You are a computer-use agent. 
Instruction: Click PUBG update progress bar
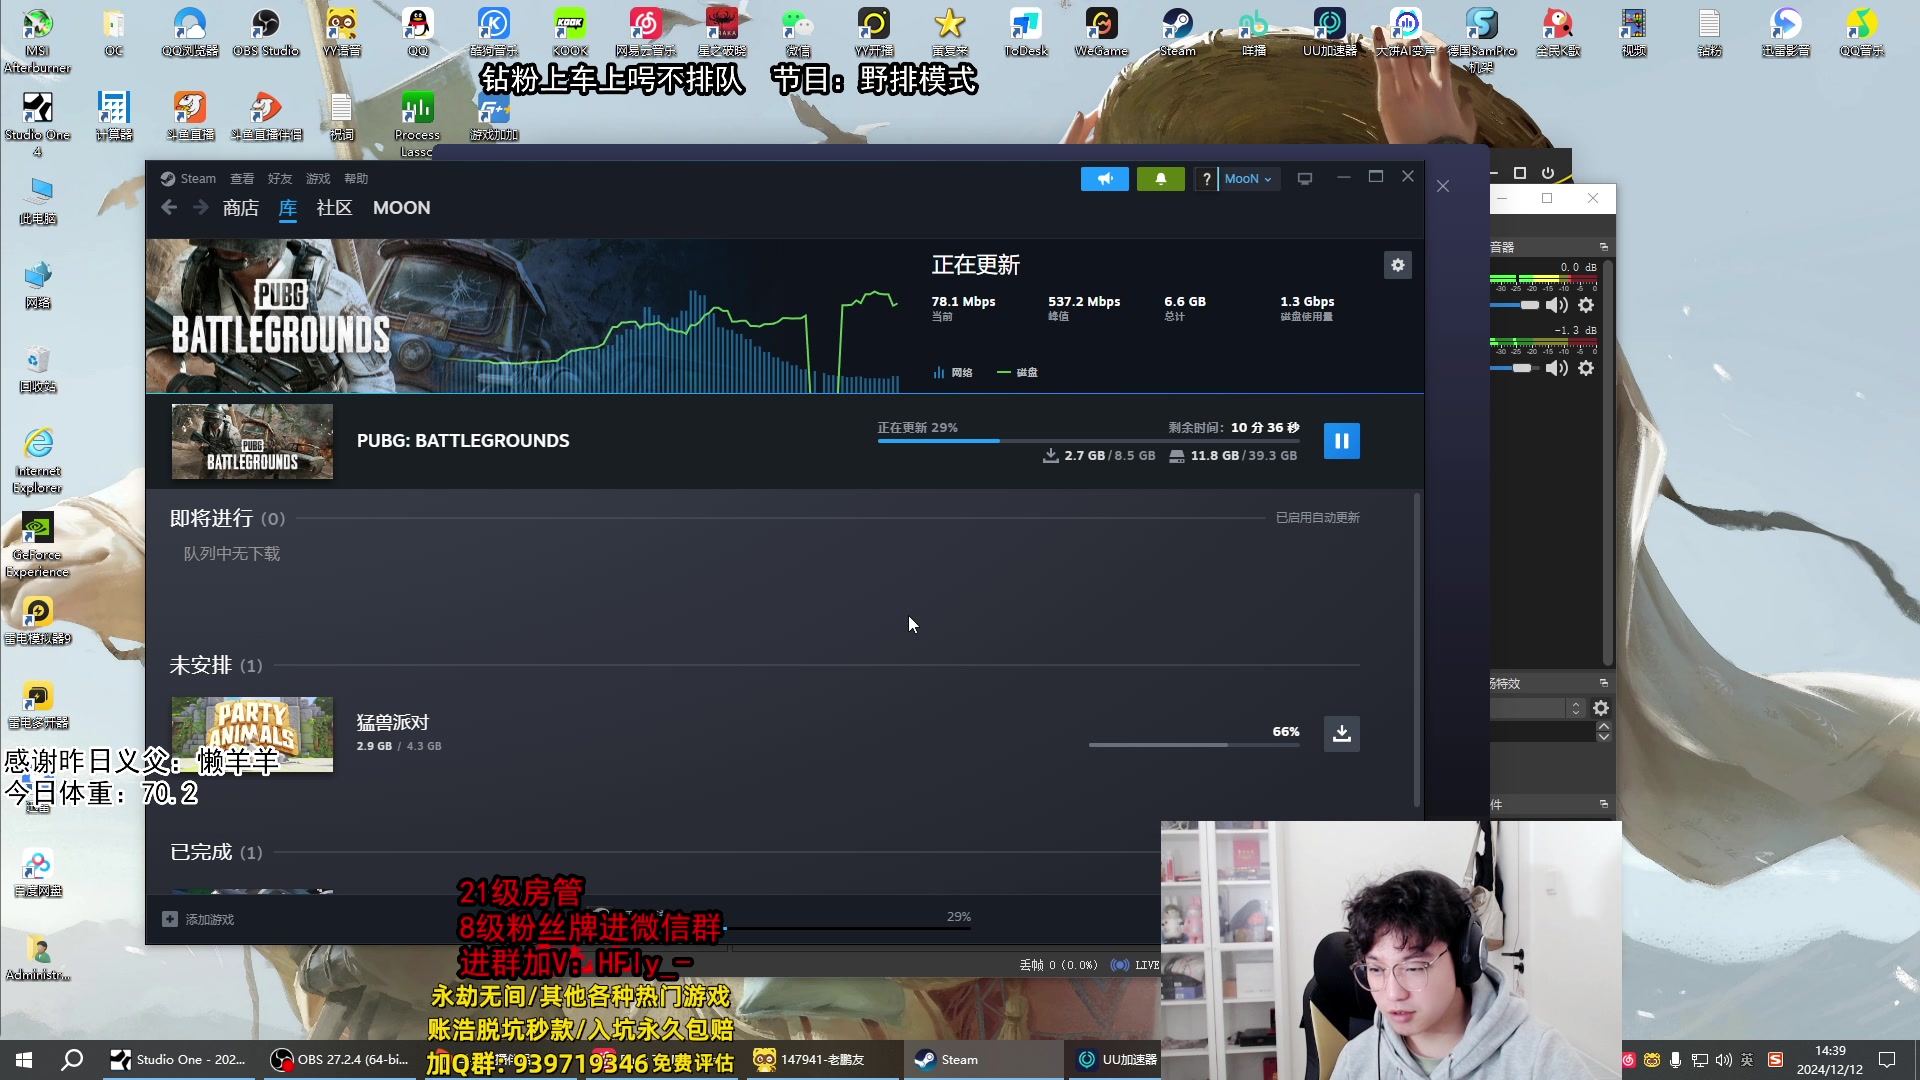pos(1089,441)
